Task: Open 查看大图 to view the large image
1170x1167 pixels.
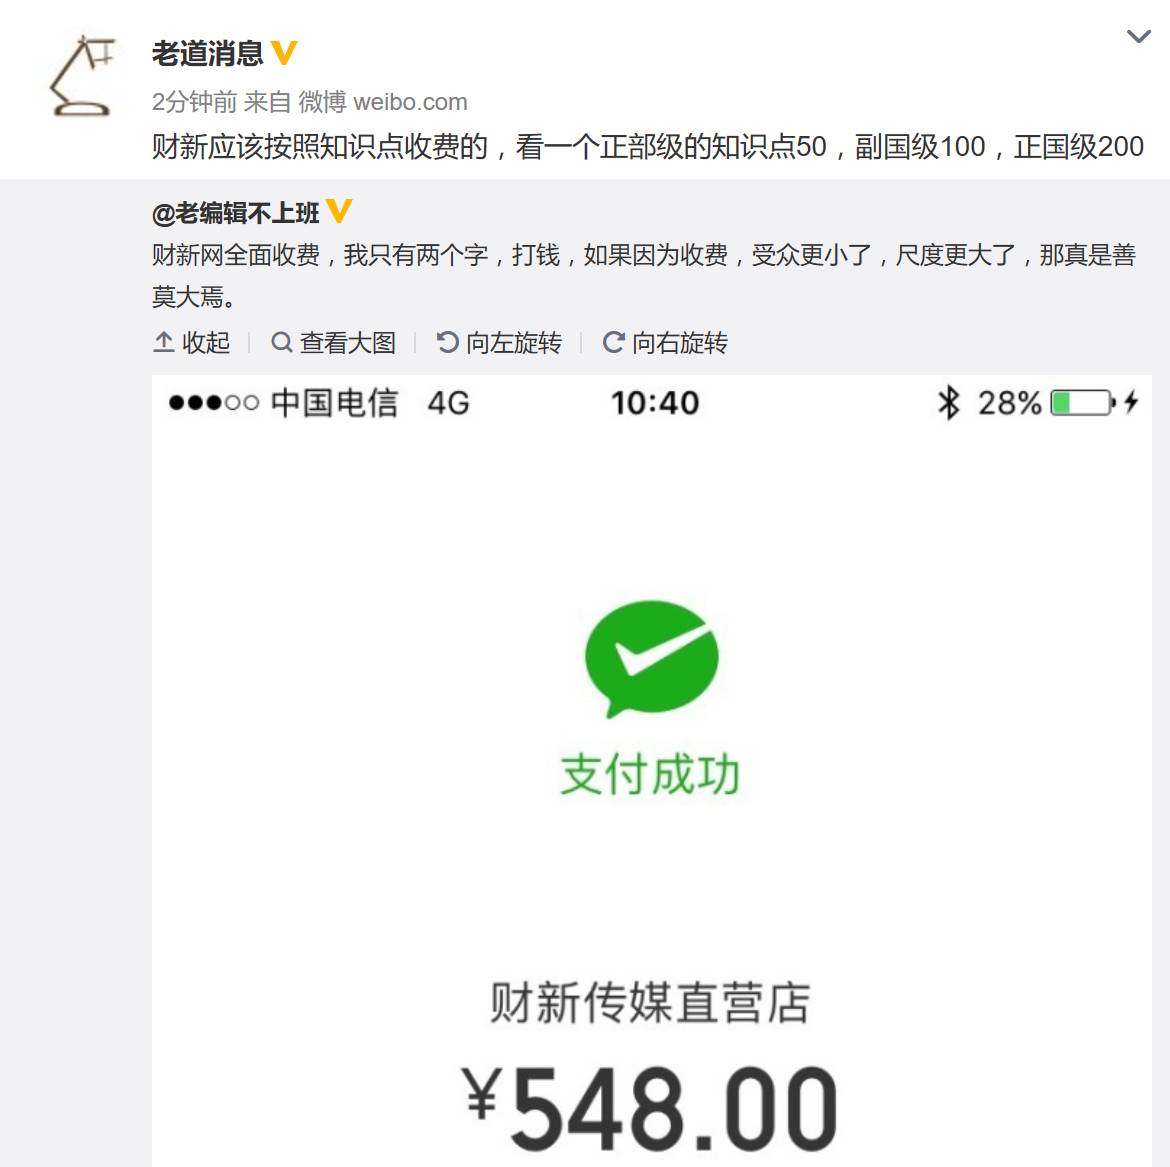Action: pyautogui.click(x=333, y=343)
